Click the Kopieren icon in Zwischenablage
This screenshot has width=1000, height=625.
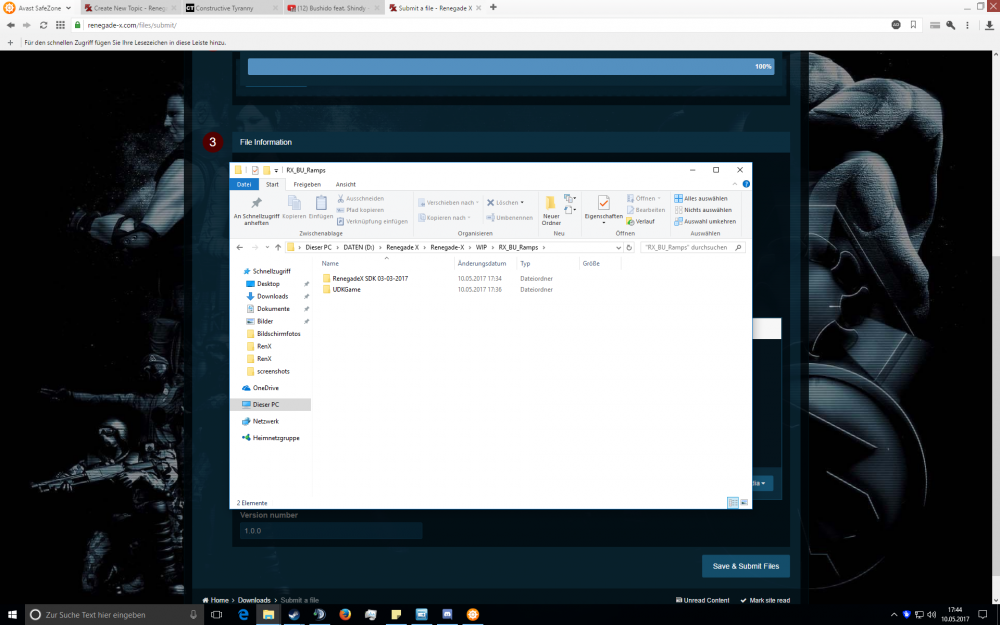(x=294, y=207)
